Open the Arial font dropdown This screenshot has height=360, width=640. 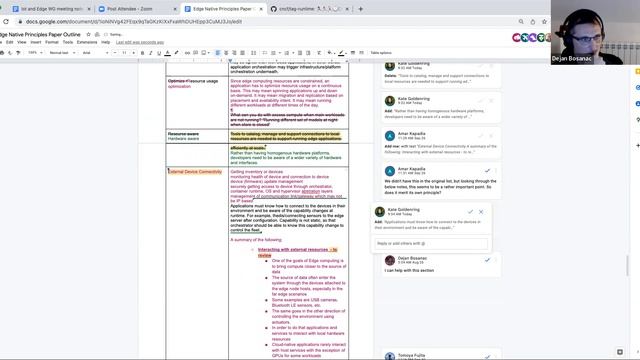coord(95,53)
